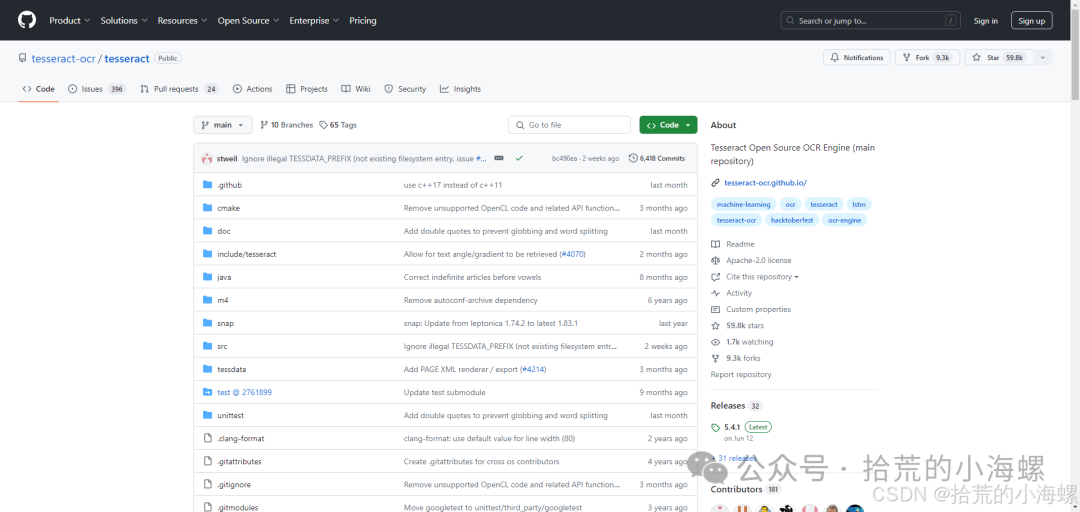The height and width of the screenshot is (512, 1080).
Task: Expand the star lists dropdown arrow
Action: pos(1042,58)
